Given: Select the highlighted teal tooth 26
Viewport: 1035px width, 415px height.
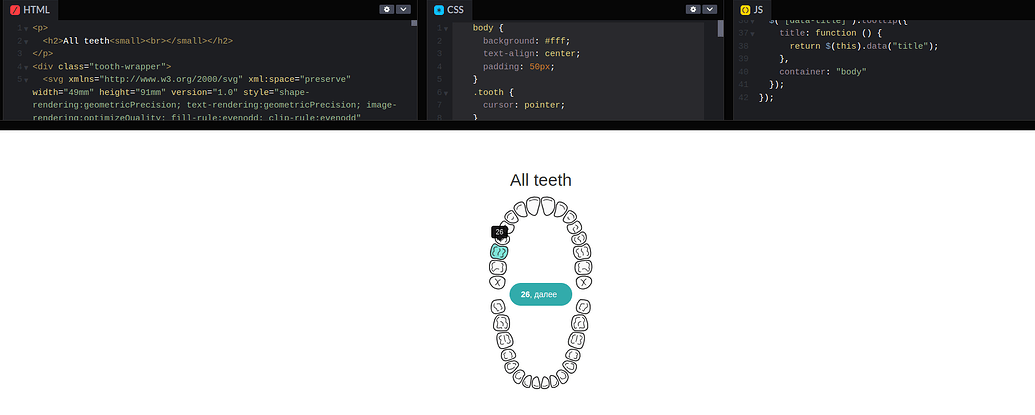Looking at the screenshot, I should coord(499,252).
